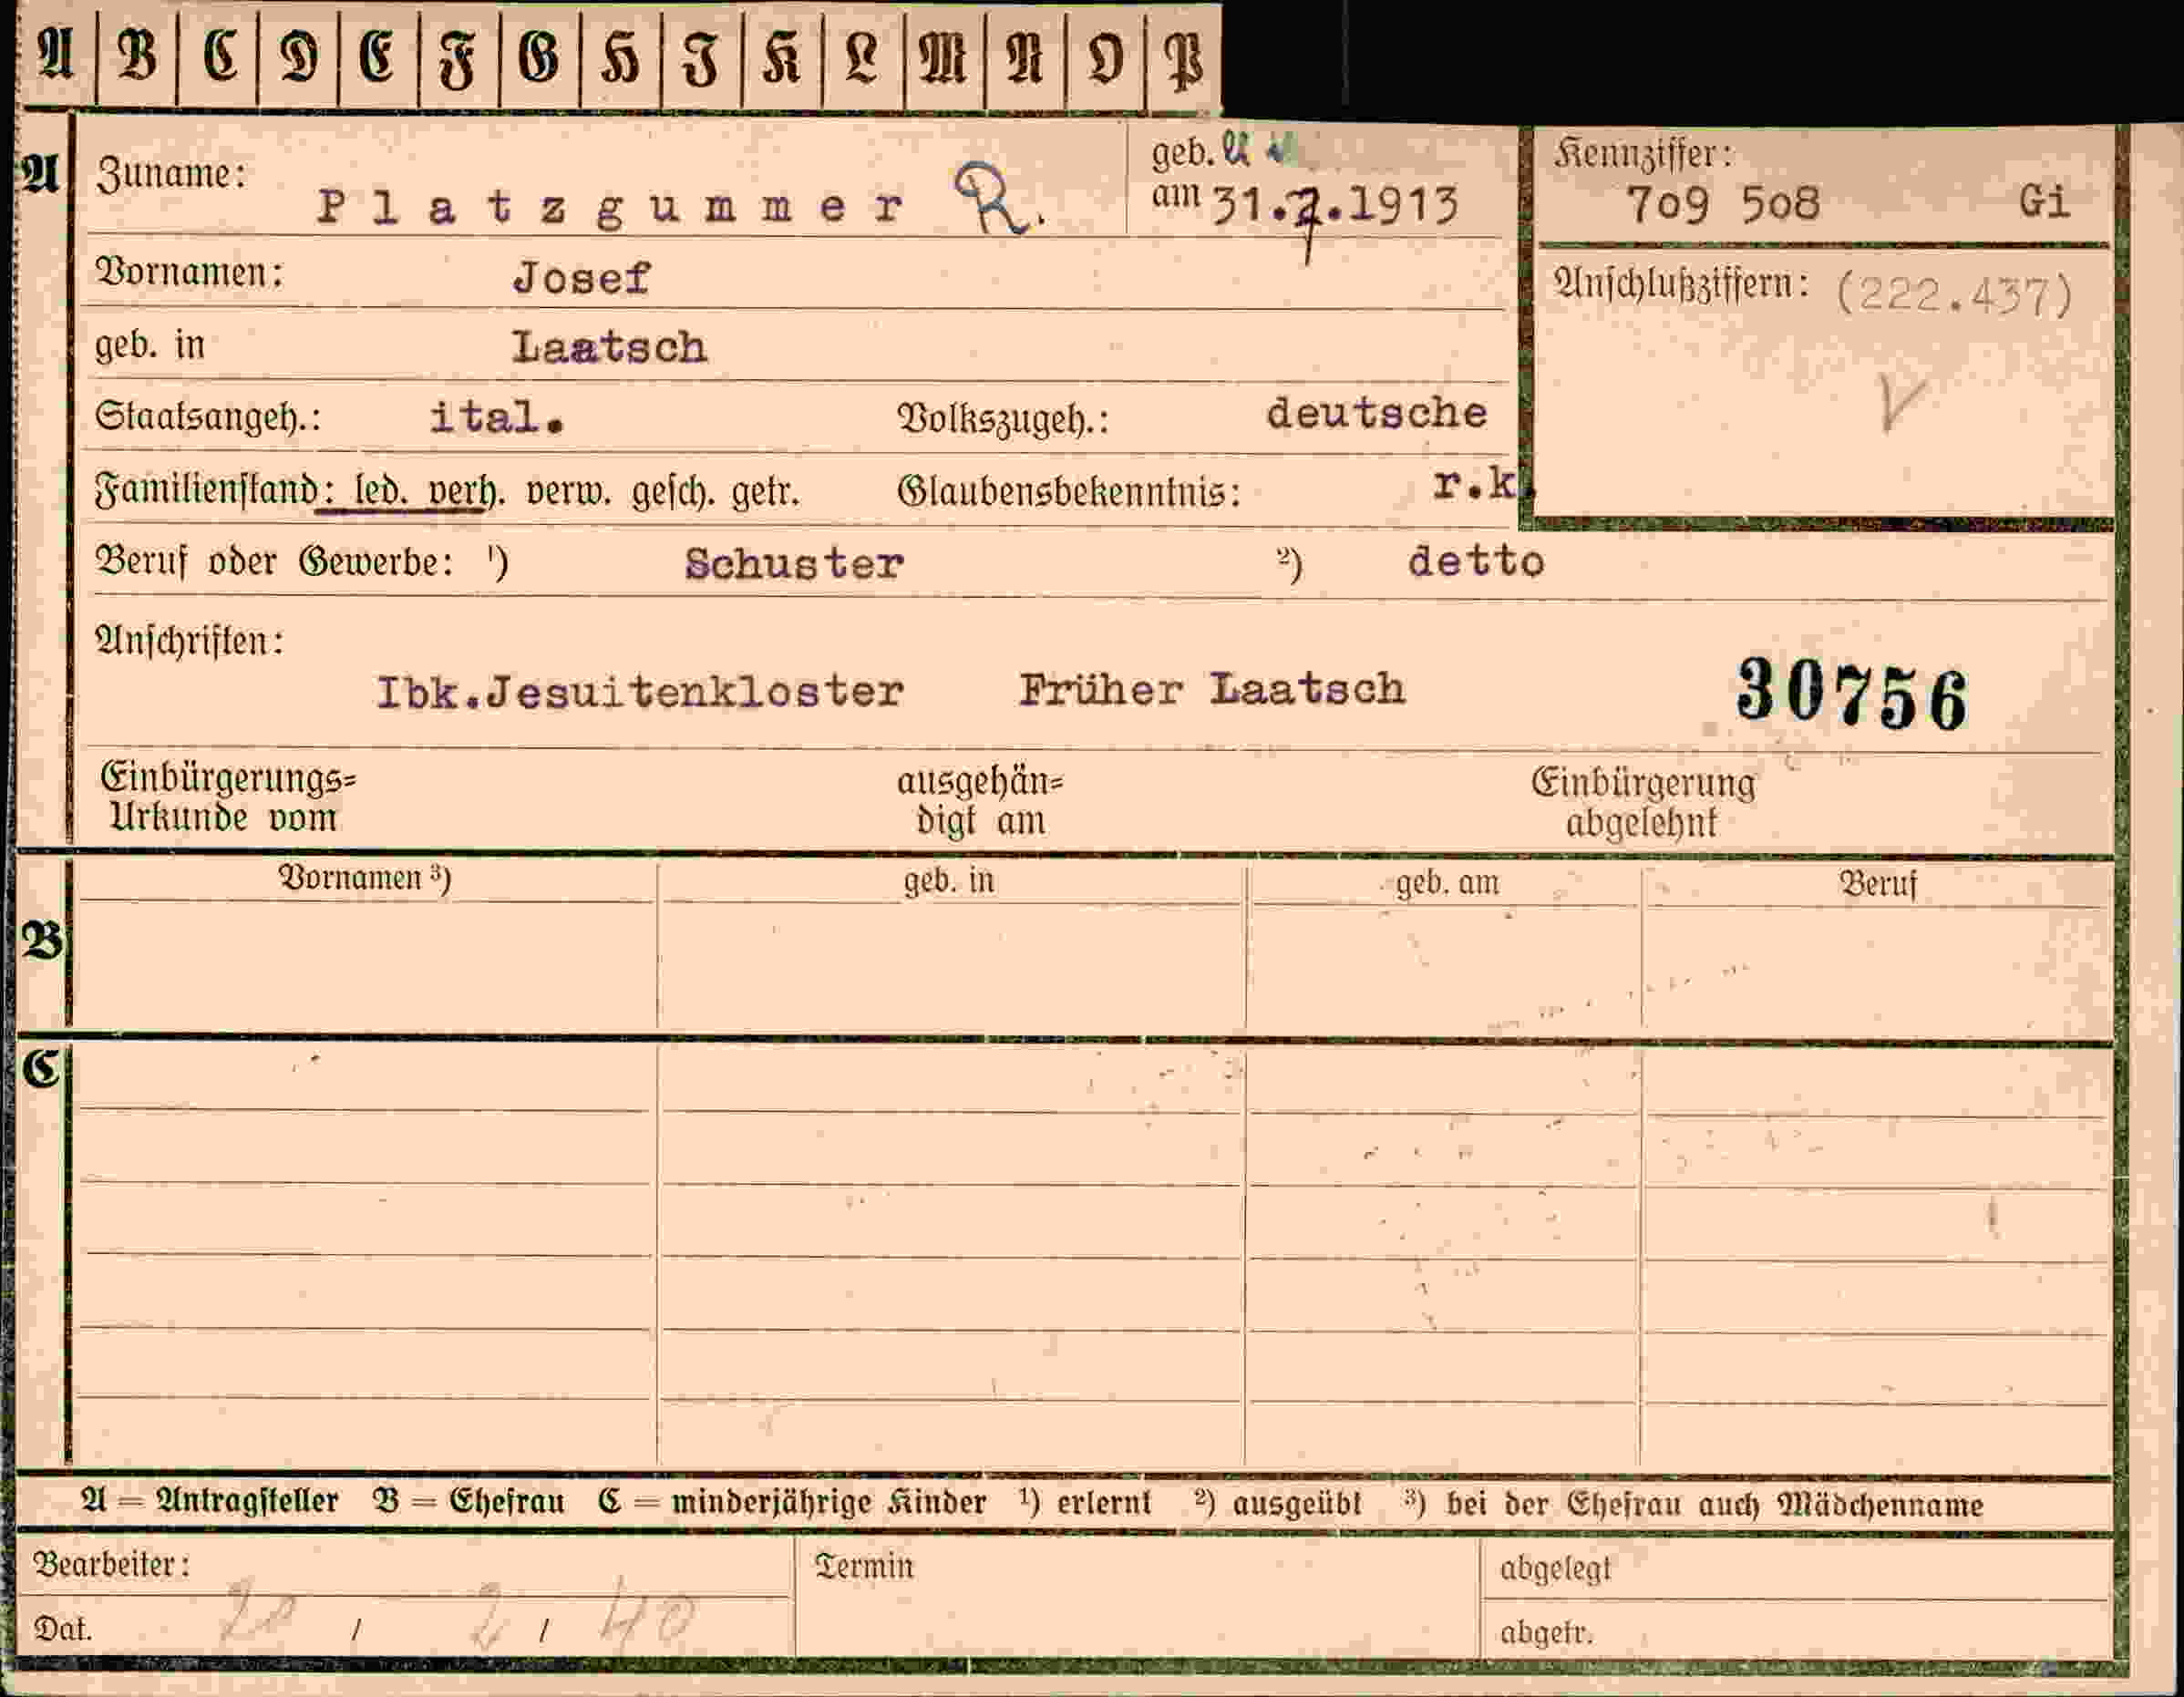
Task: Select the Fraktur letter N index tab
Action: pyautogui.click(x=1025, y=56)
